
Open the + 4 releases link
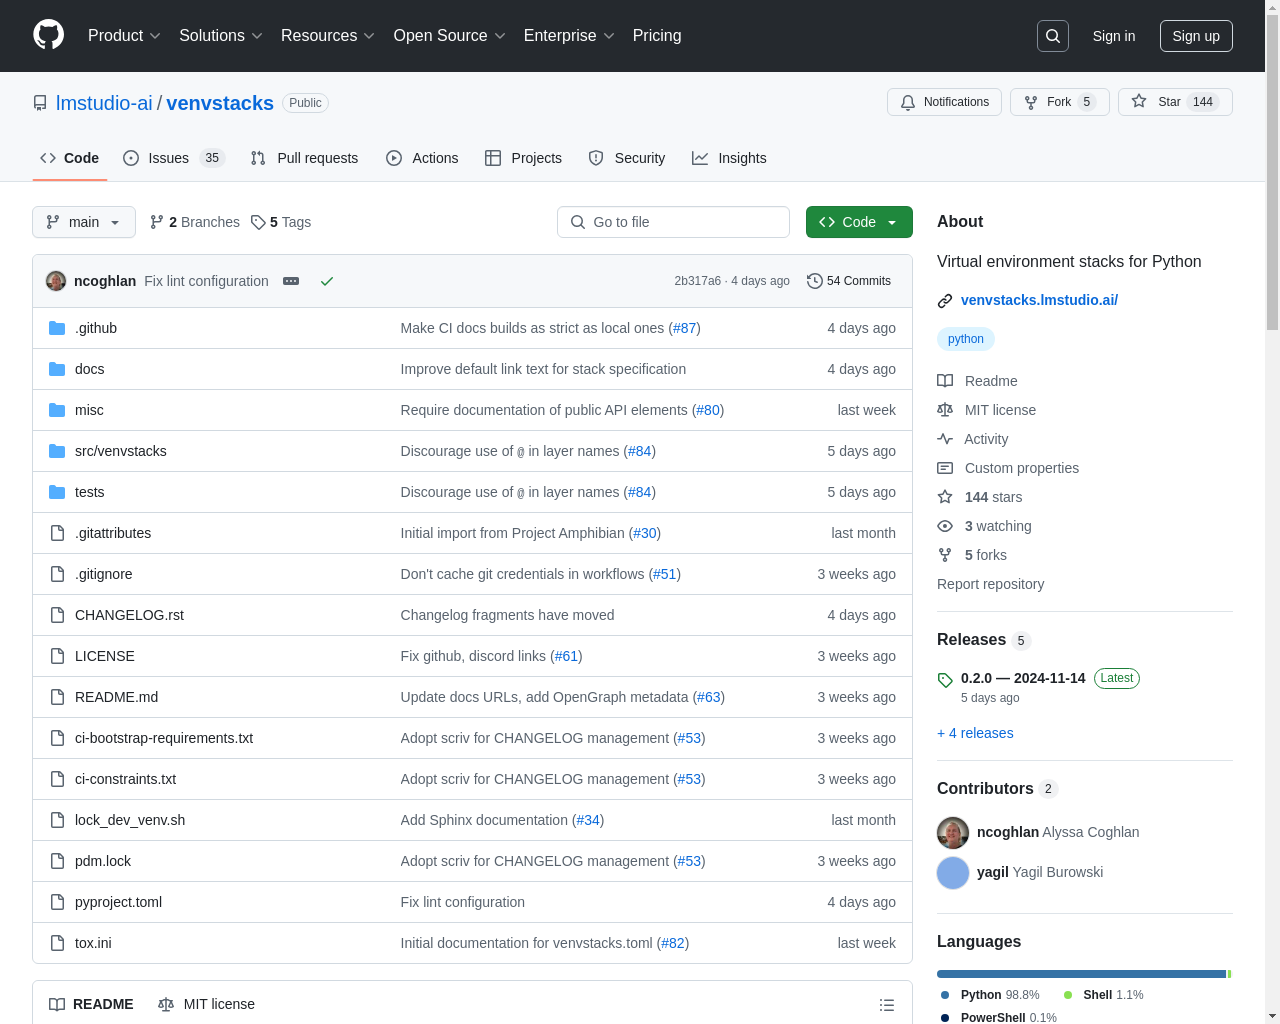(x=975, y=733)
